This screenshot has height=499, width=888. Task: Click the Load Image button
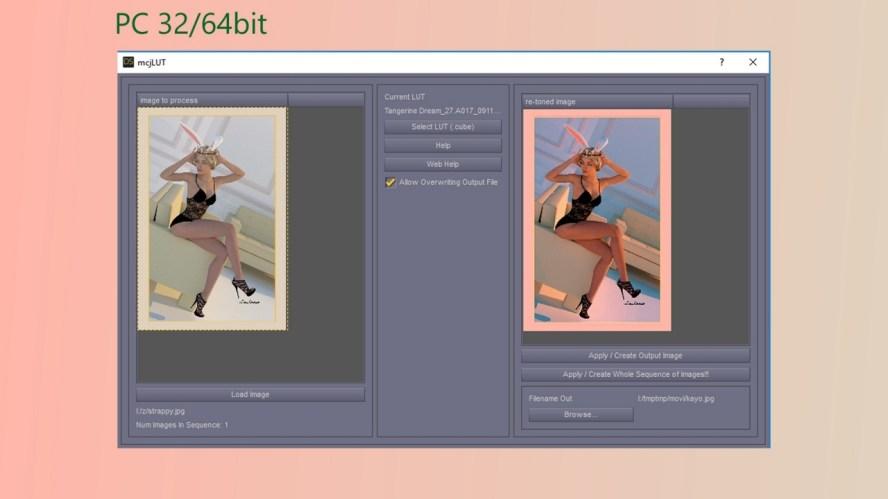250,394
